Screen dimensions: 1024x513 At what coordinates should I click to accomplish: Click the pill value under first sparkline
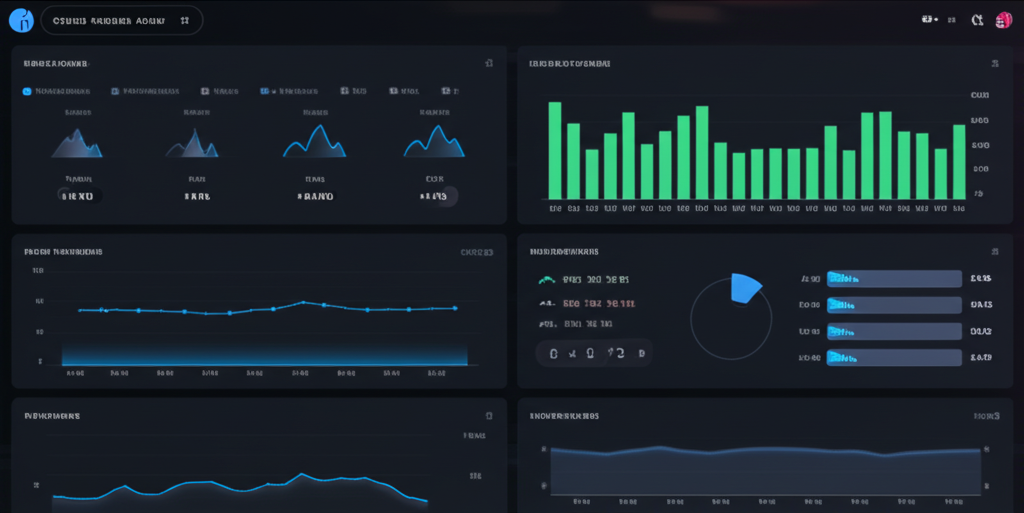coord(78,196)
